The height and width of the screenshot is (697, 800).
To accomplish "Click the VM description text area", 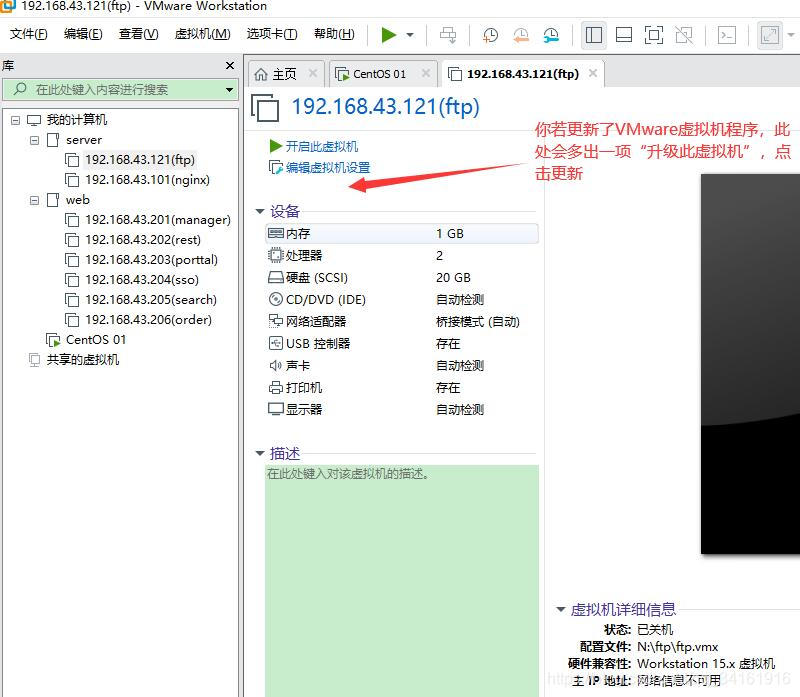I will tap(402, 581).
